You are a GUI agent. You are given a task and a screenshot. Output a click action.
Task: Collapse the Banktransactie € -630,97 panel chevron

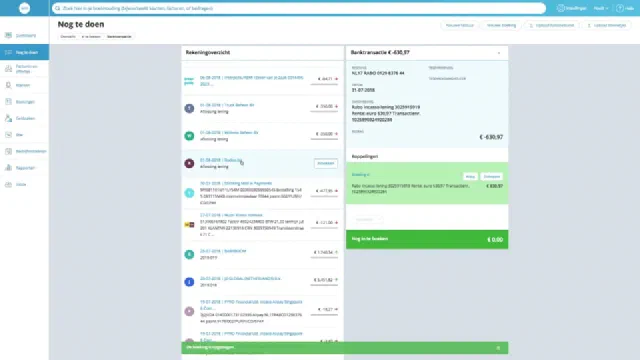499,53
